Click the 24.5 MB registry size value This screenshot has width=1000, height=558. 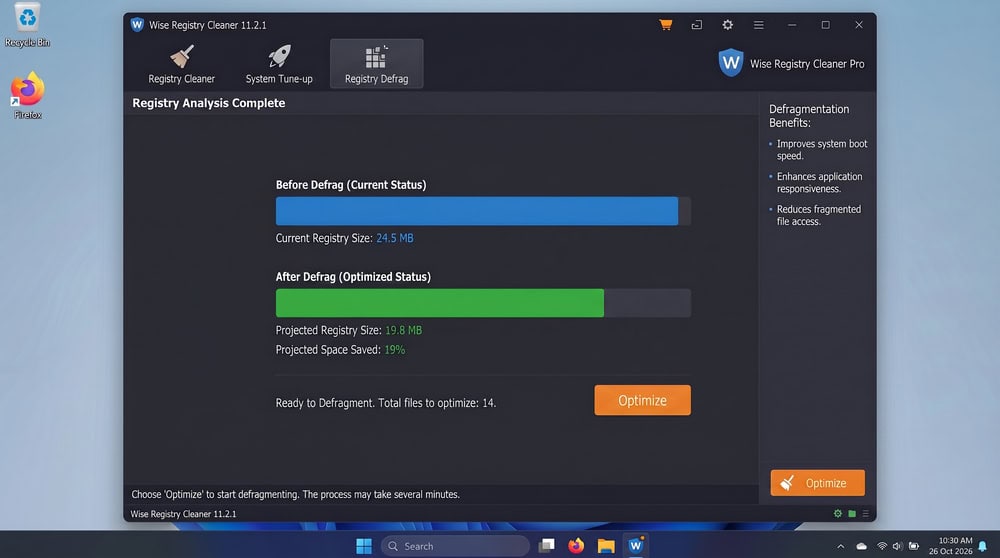click(395, 238)
